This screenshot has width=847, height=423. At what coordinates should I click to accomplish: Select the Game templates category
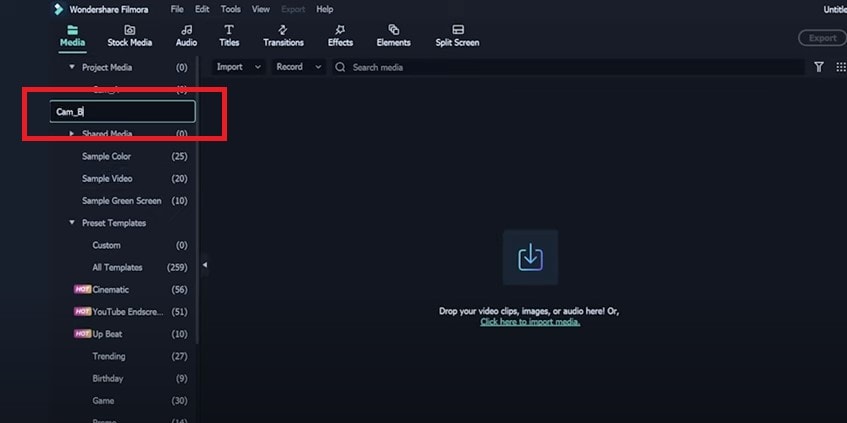tap(103, 401)
